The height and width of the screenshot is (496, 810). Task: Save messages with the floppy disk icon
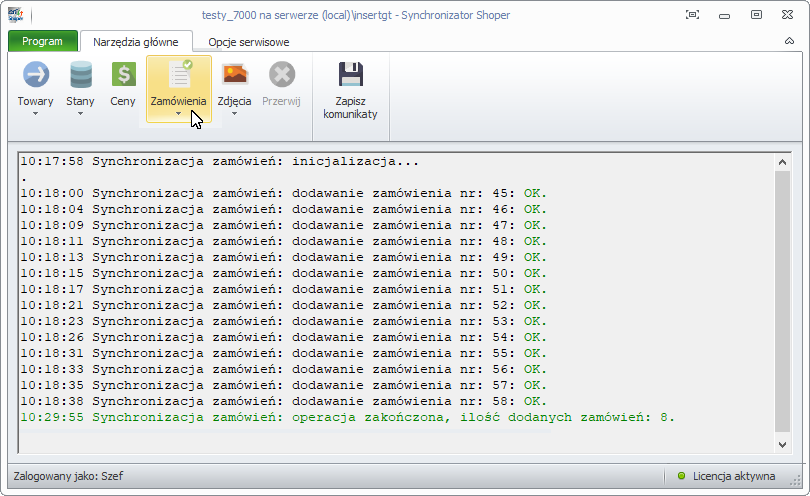coord(351,74)
